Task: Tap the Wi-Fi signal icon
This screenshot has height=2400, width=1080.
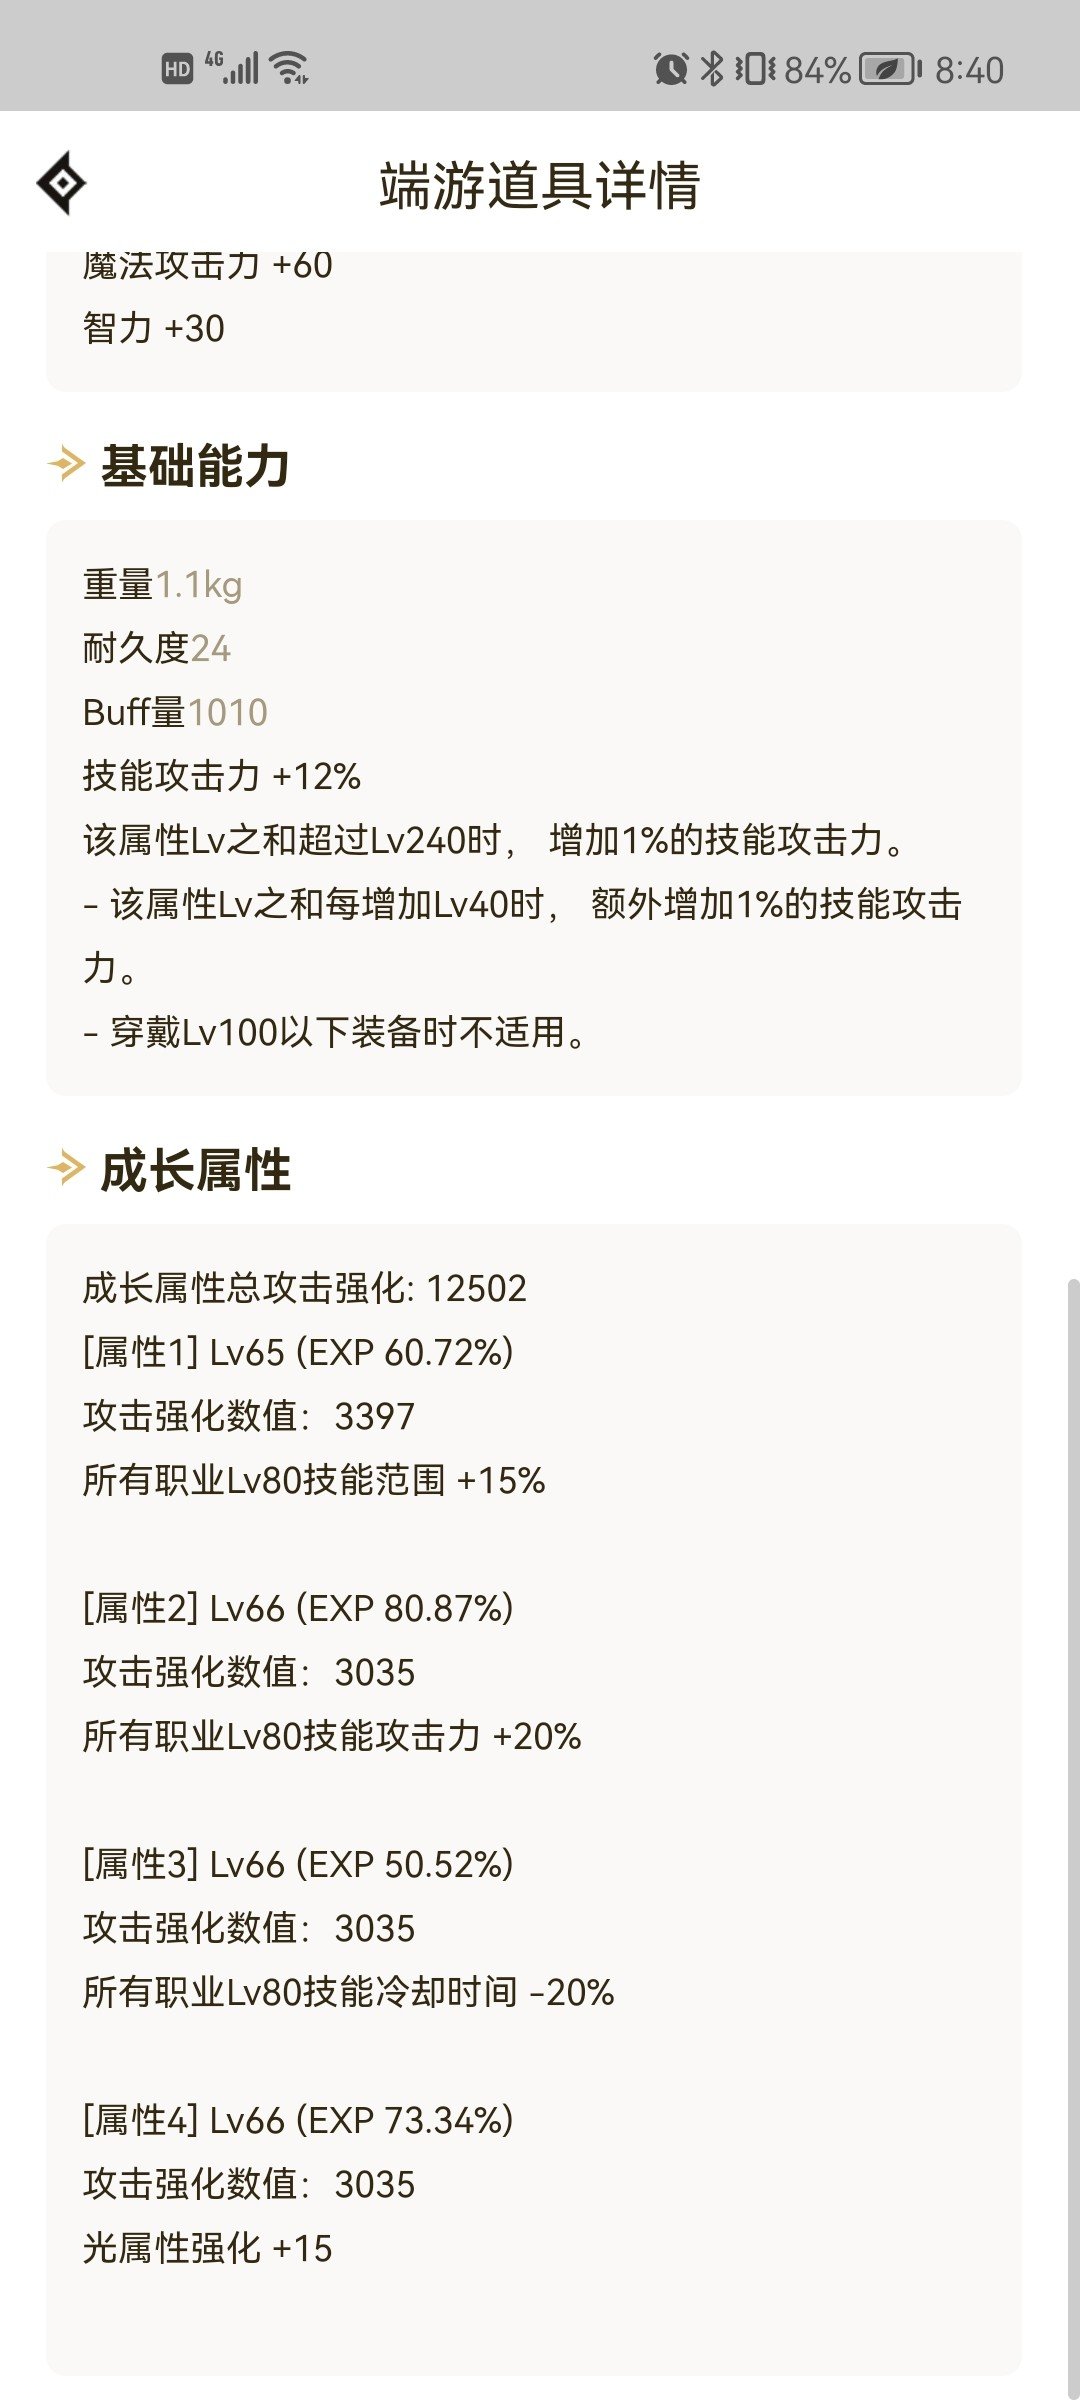Action: (290, 66)
